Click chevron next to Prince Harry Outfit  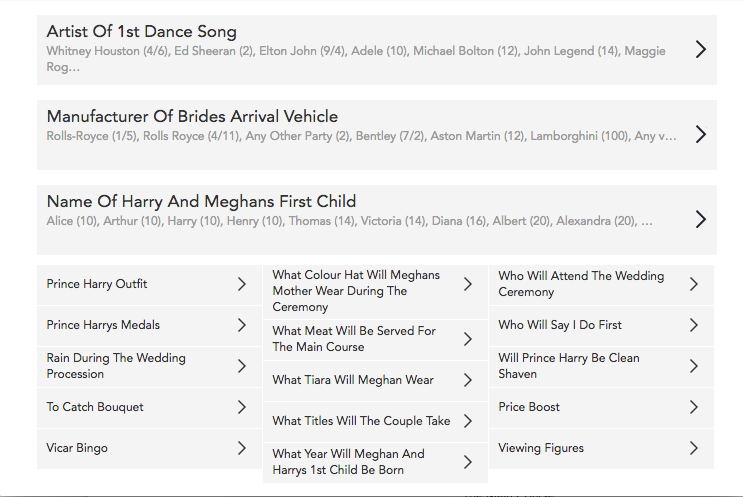tap(242, 284)
